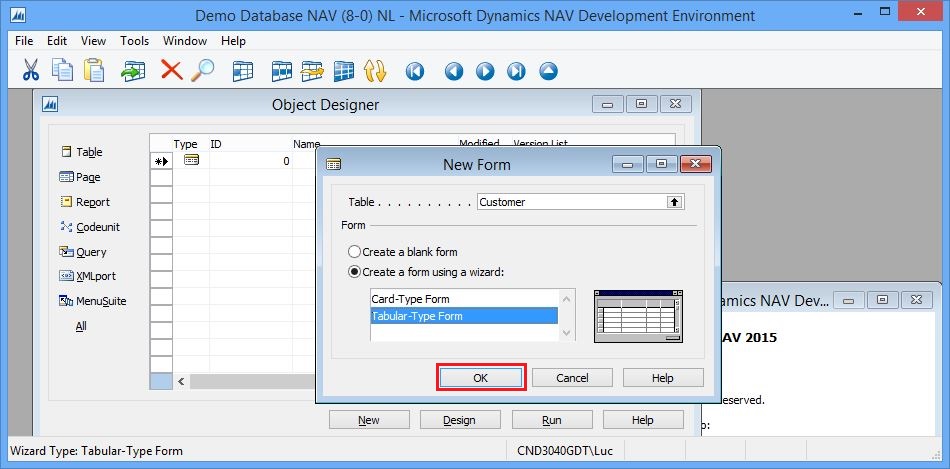Click the new-row asterisk selector

tap(161, 161)
